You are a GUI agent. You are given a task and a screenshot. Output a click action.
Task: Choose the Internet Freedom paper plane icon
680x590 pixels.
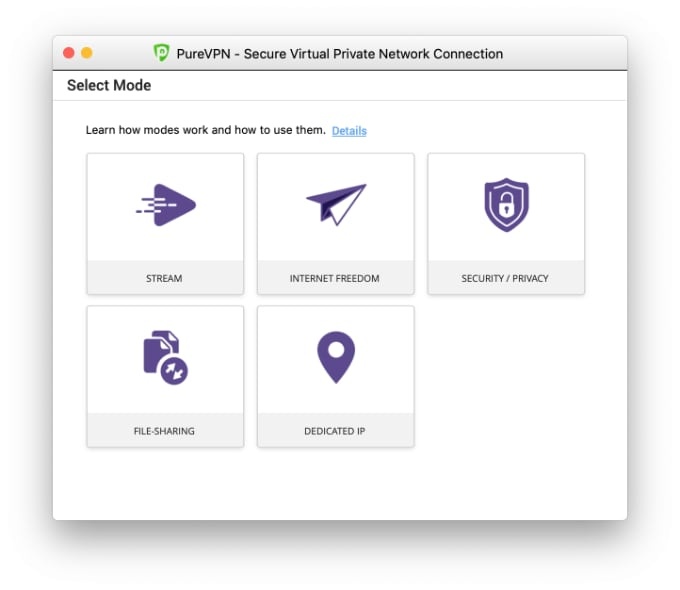336,204
